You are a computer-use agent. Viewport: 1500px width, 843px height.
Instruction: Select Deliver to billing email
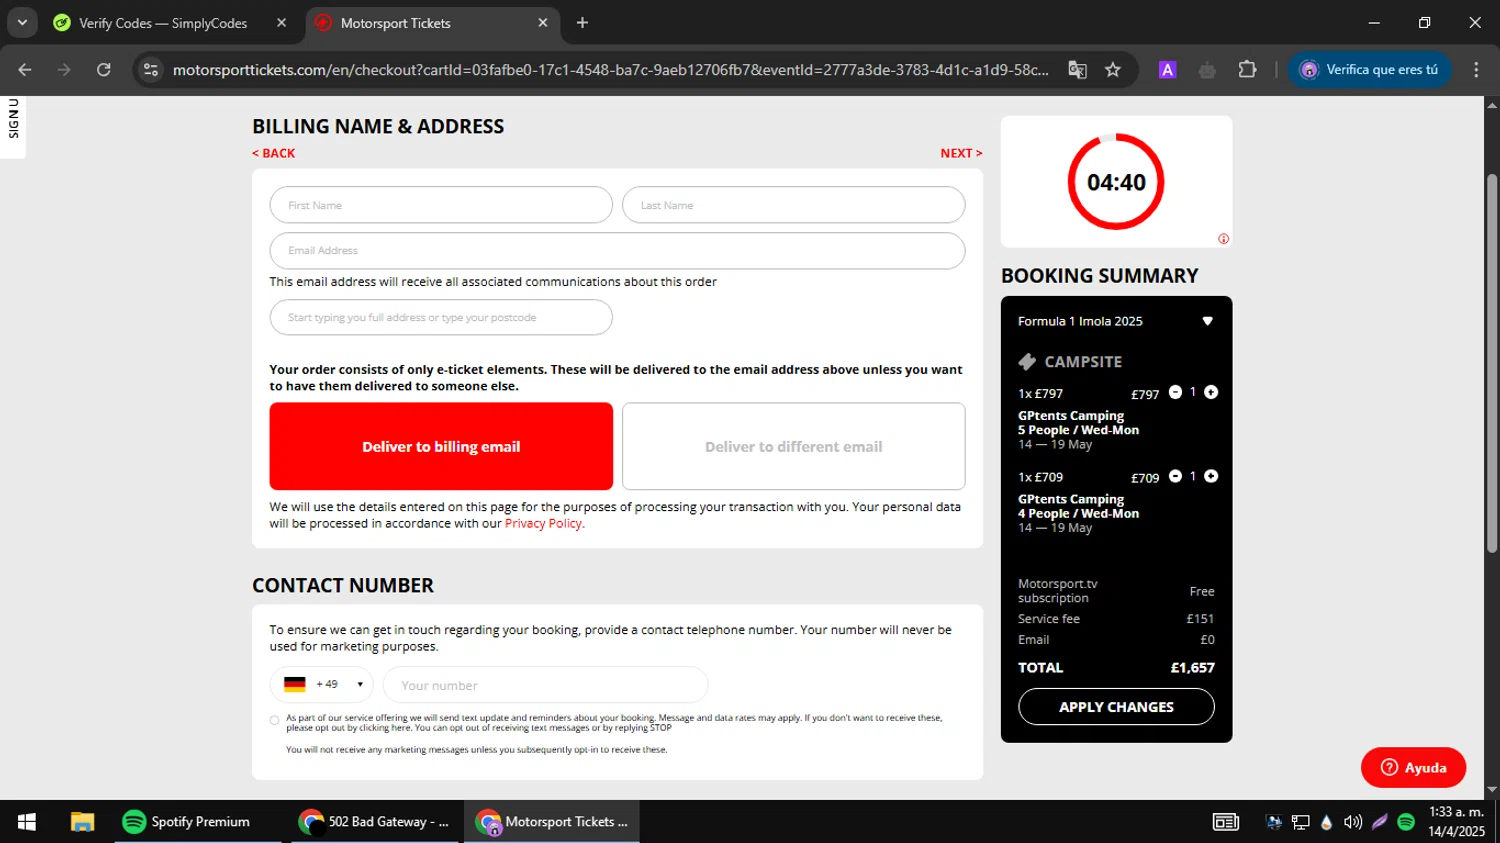(x=441, y=446)
